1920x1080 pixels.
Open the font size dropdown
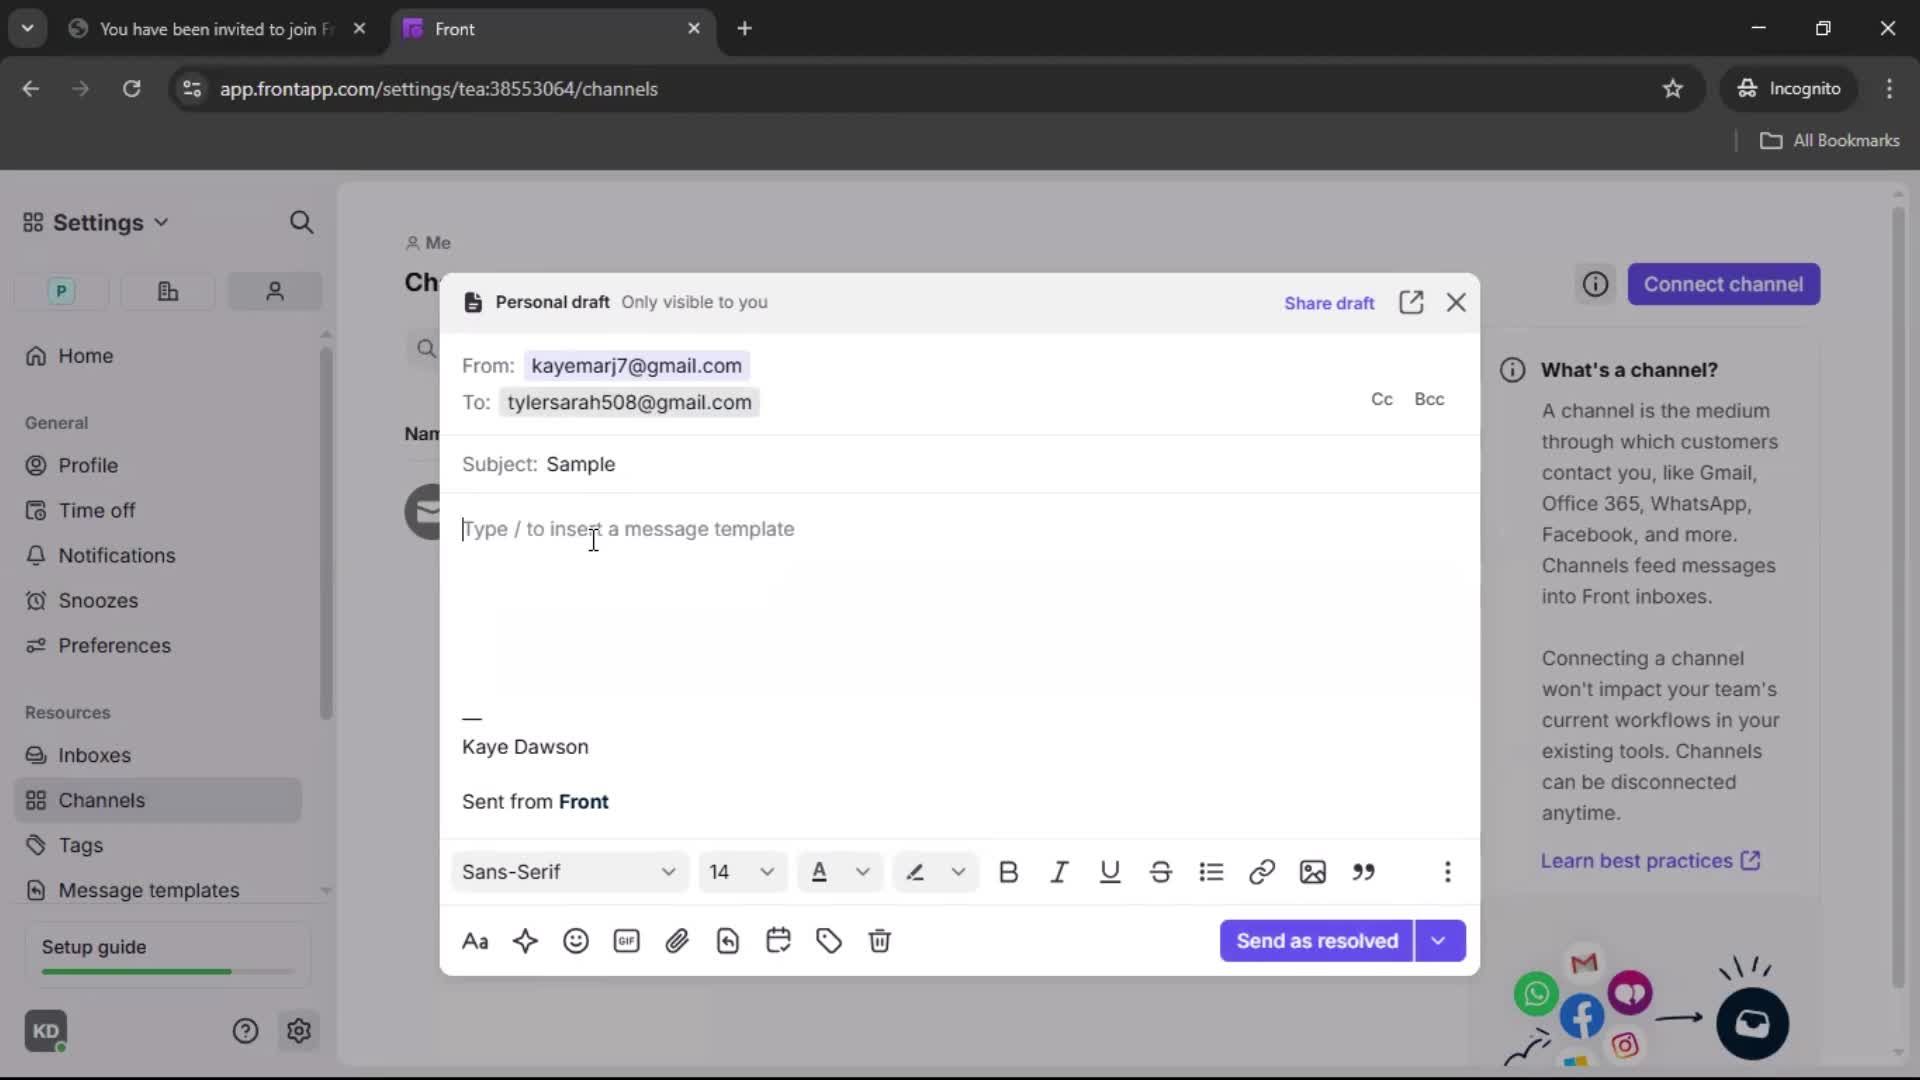[742, 872]
